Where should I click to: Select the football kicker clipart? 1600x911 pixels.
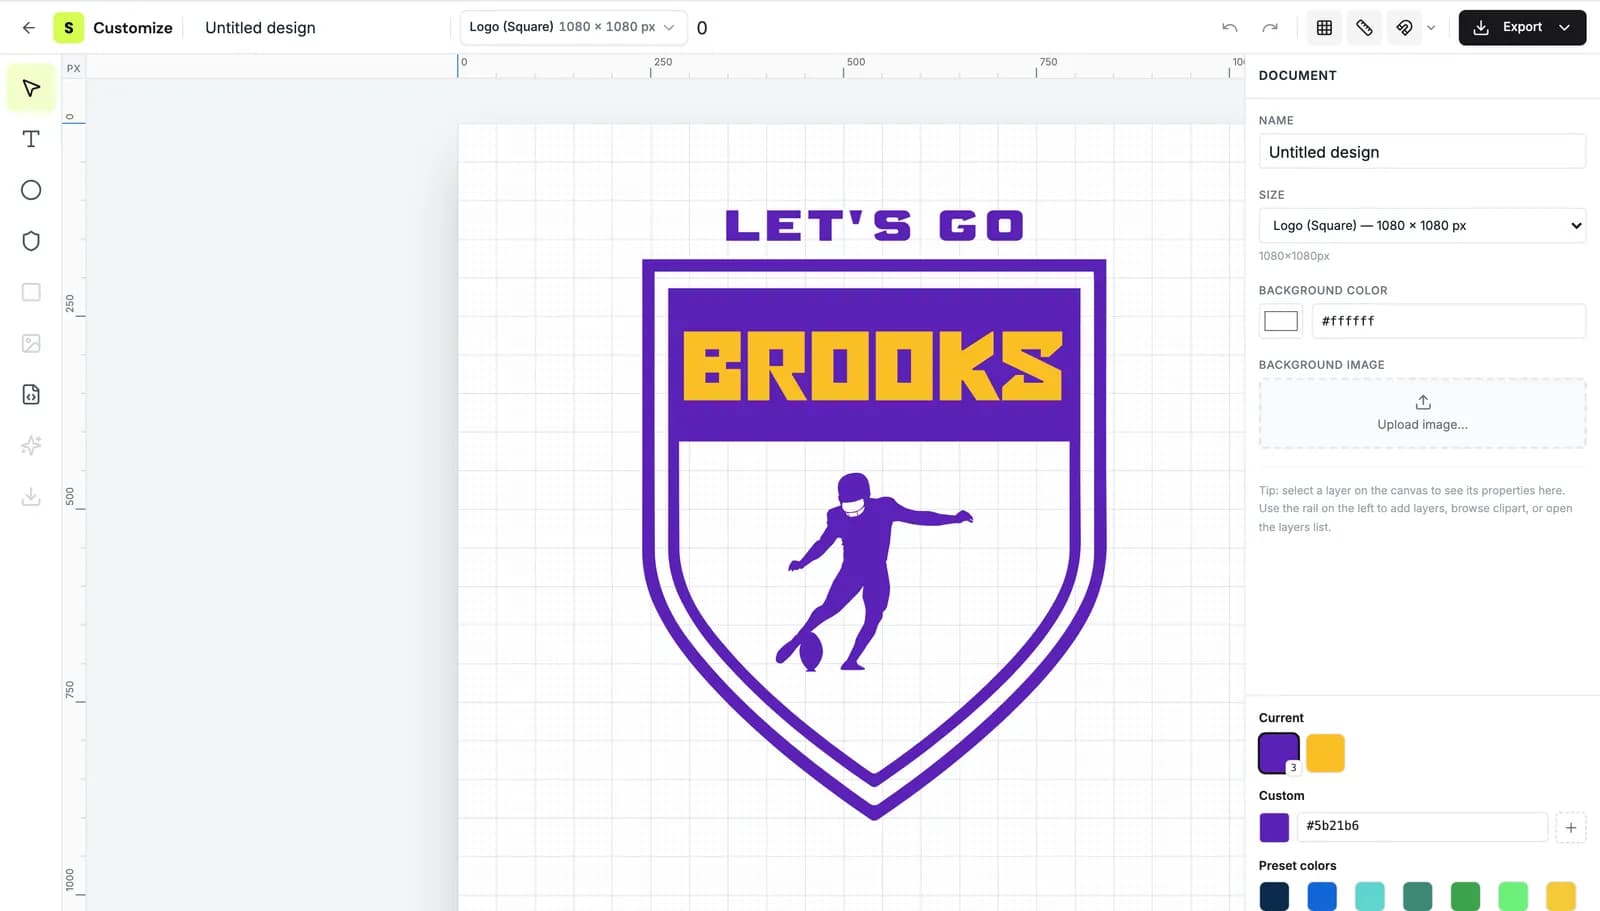(875, 572)
